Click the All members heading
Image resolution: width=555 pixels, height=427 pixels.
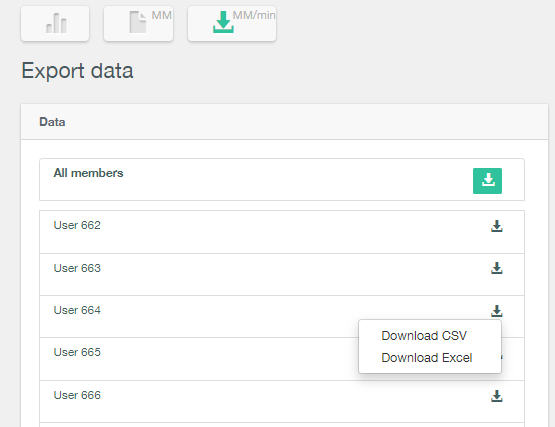(88, 173)
